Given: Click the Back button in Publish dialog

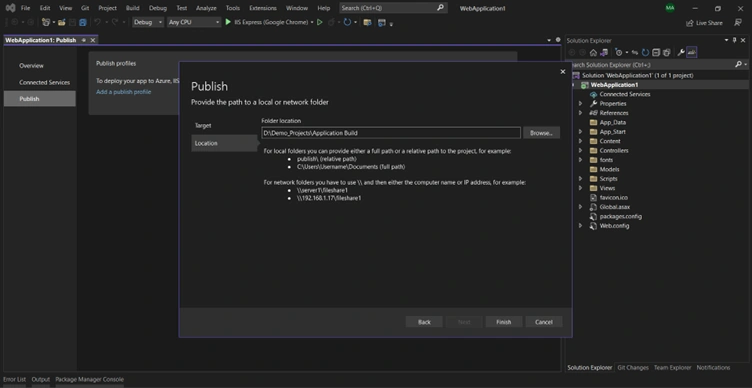Looking at the screenshot, I should click(x=424, y=322).
